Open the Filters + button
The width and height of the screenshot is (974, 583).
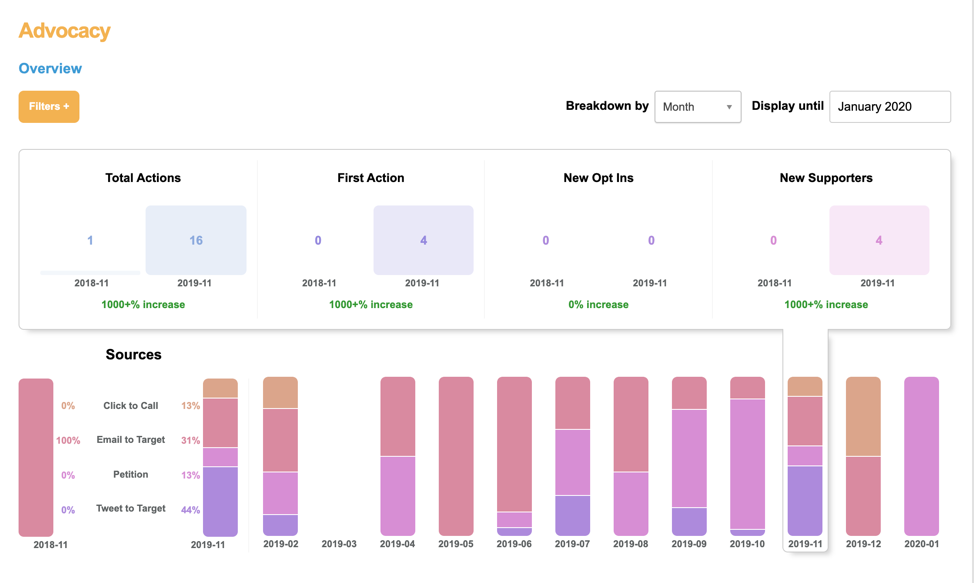tap(49, 107)
